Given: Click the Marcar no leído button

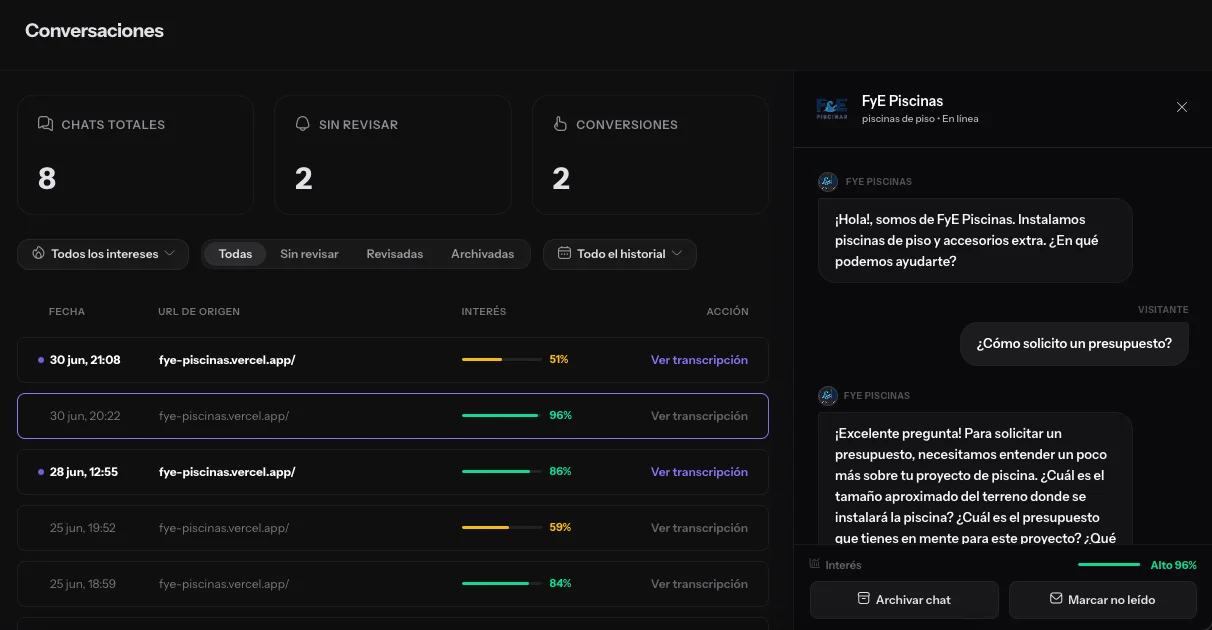Looking at the screenshot, I should pos(1103,600).
